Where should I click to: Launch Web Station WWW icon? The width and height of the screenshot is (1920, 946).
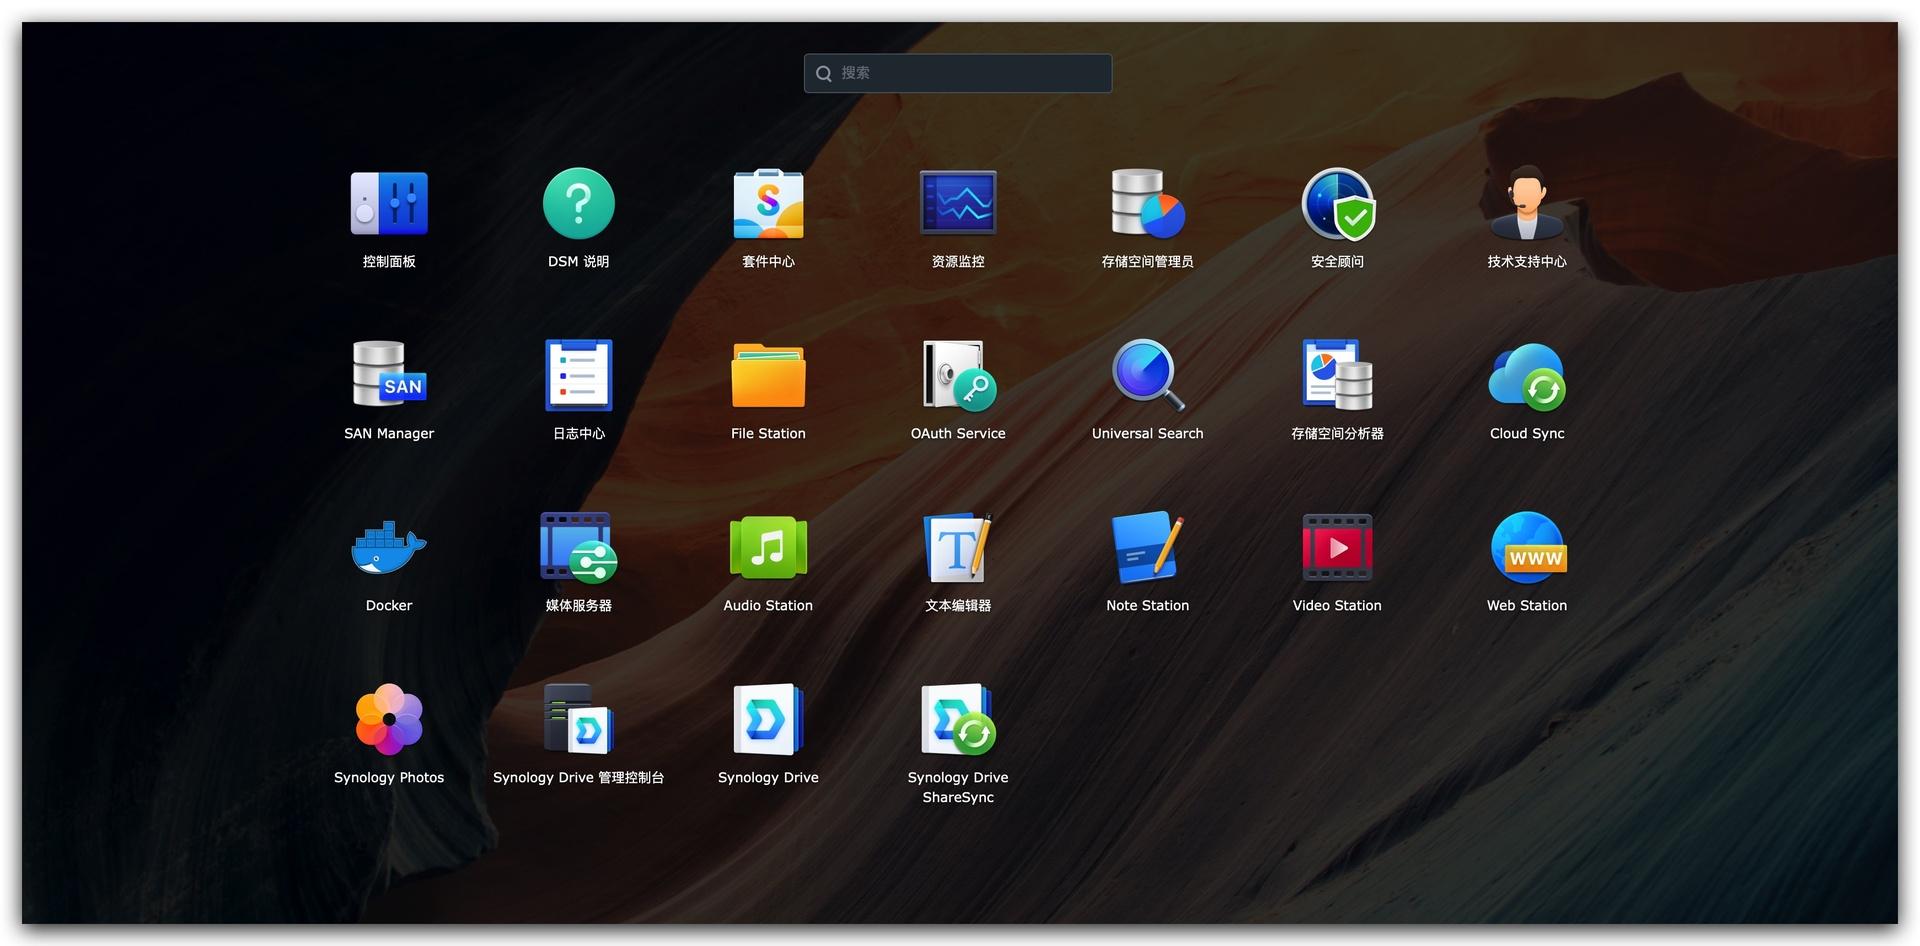(x=1527, y=547)
